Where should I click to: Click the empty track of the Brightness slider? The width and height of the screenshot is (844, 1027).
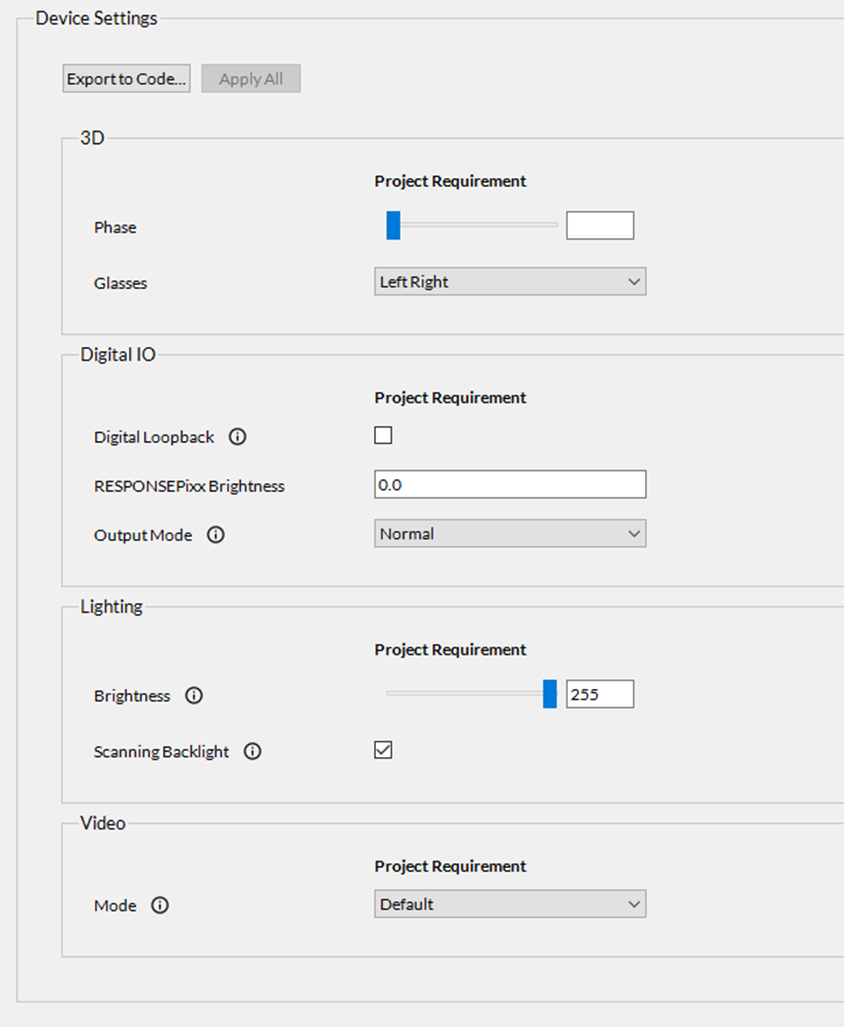460,694
